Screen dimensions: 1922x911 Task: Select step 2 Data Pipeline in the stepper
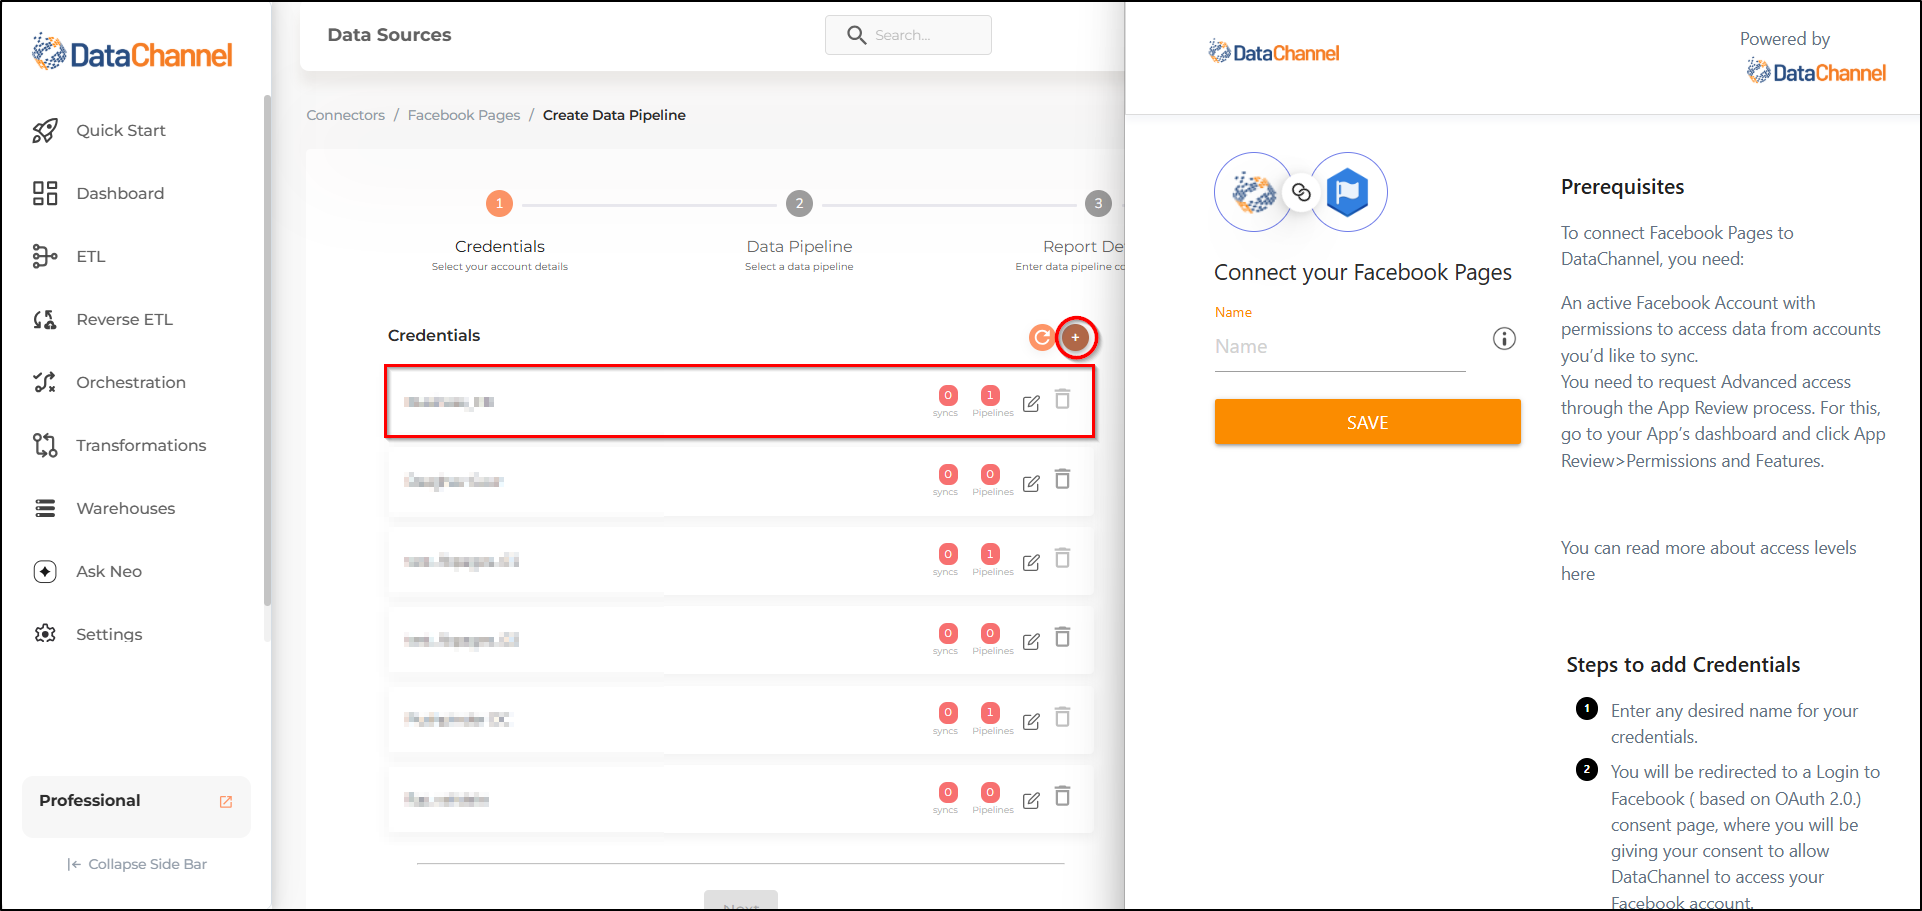pyautogui.click(x=799, y=204)
